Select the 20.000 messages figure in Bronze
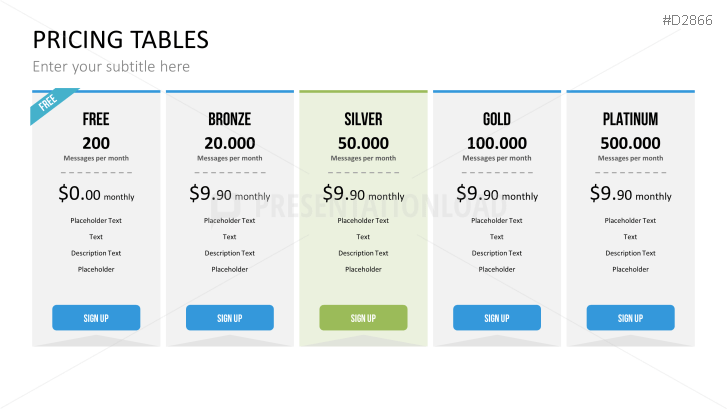This screenshot has height=409, width=727. tap(229, 143)
